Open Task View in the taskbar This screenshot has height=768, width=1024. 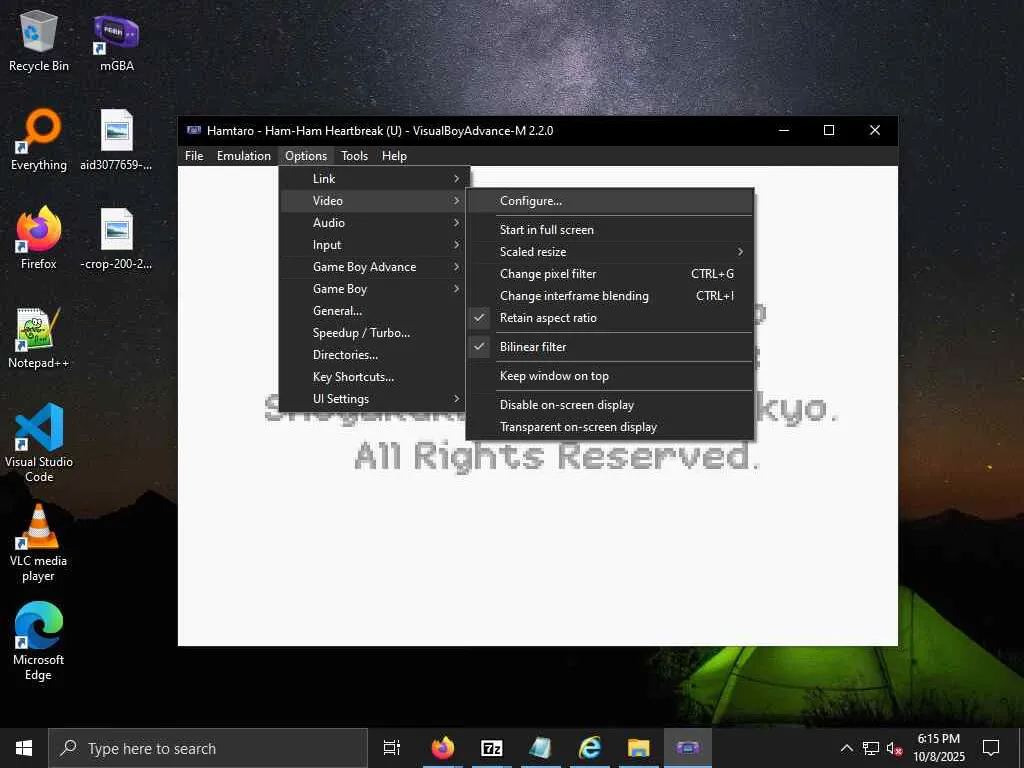tap(392, 748)
